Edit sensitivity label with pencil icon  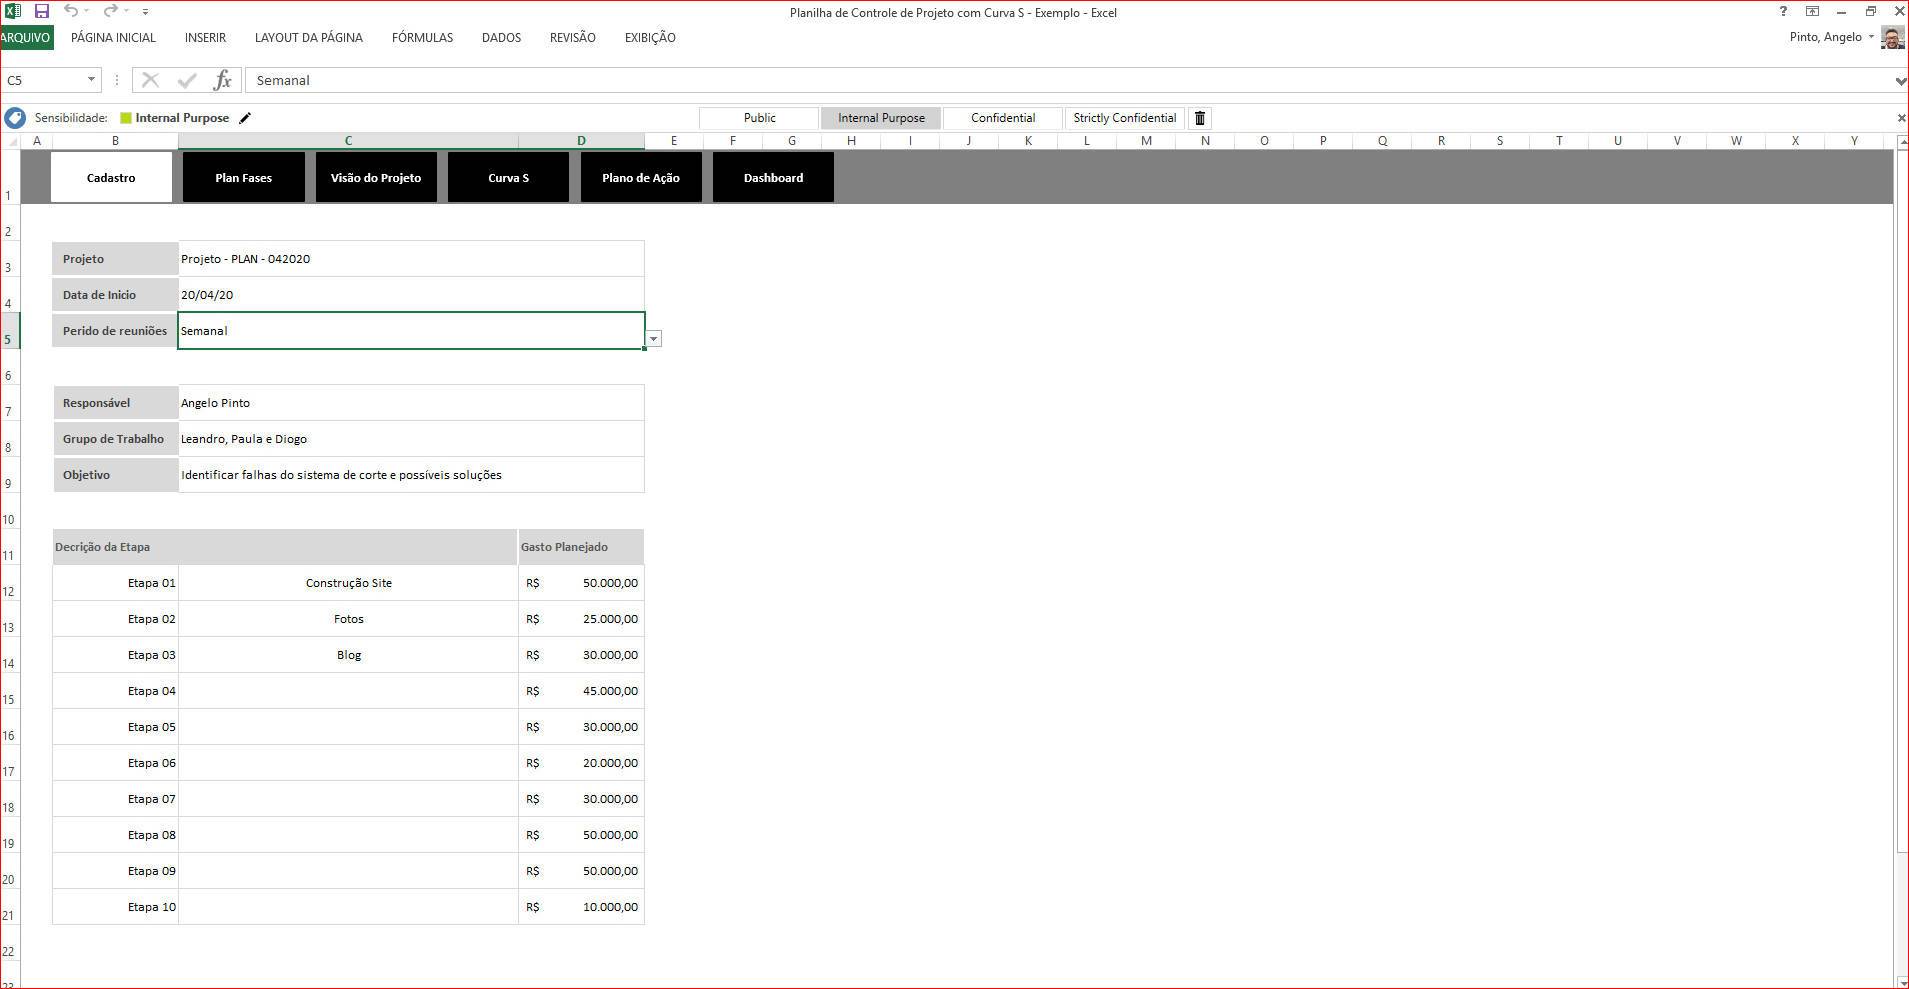tap(244, 118)
